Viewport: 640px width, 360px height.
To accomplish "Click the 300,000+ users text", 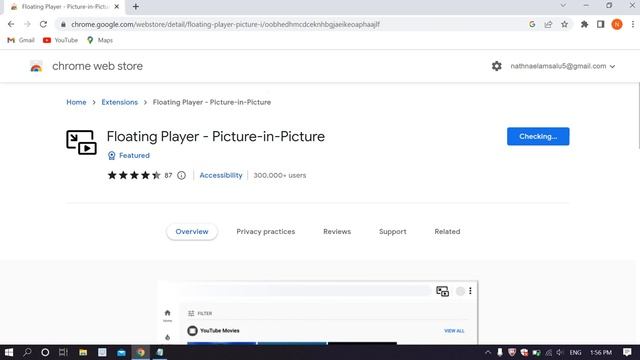I will click(280, 175).
